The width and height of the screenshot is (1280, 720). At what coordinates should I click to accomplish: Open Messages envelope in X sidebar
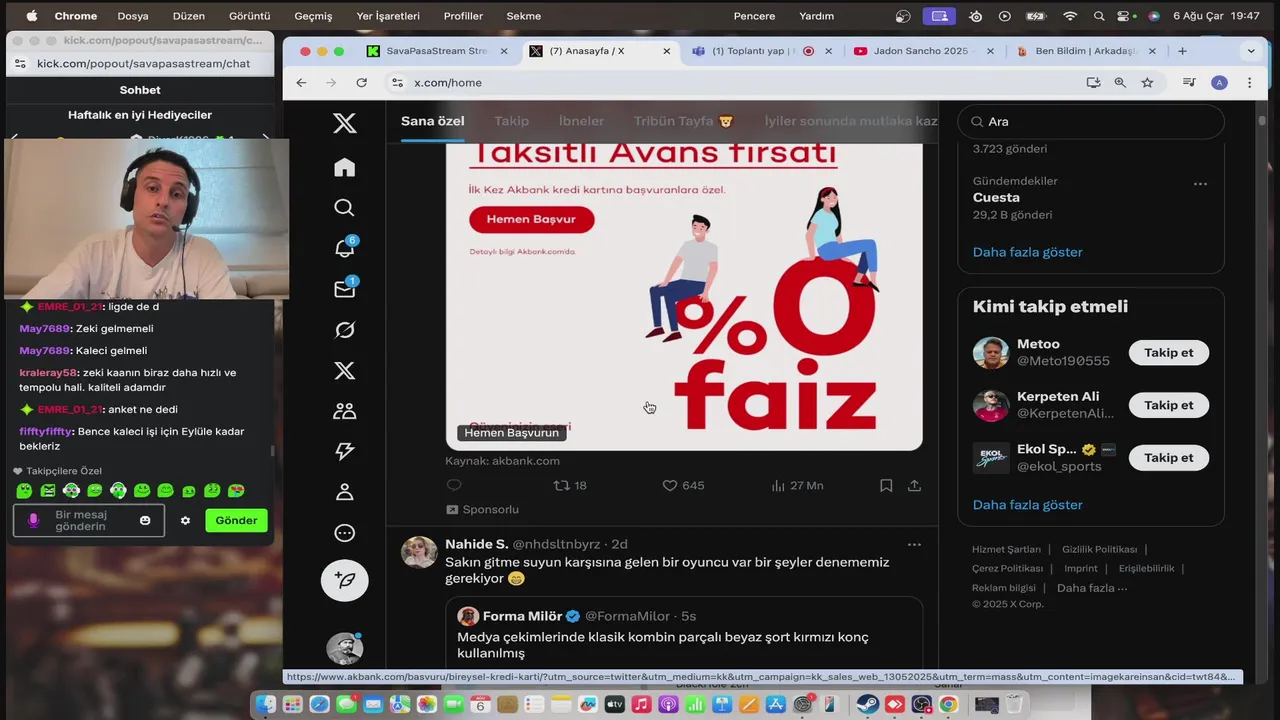(x=344, y=289)
